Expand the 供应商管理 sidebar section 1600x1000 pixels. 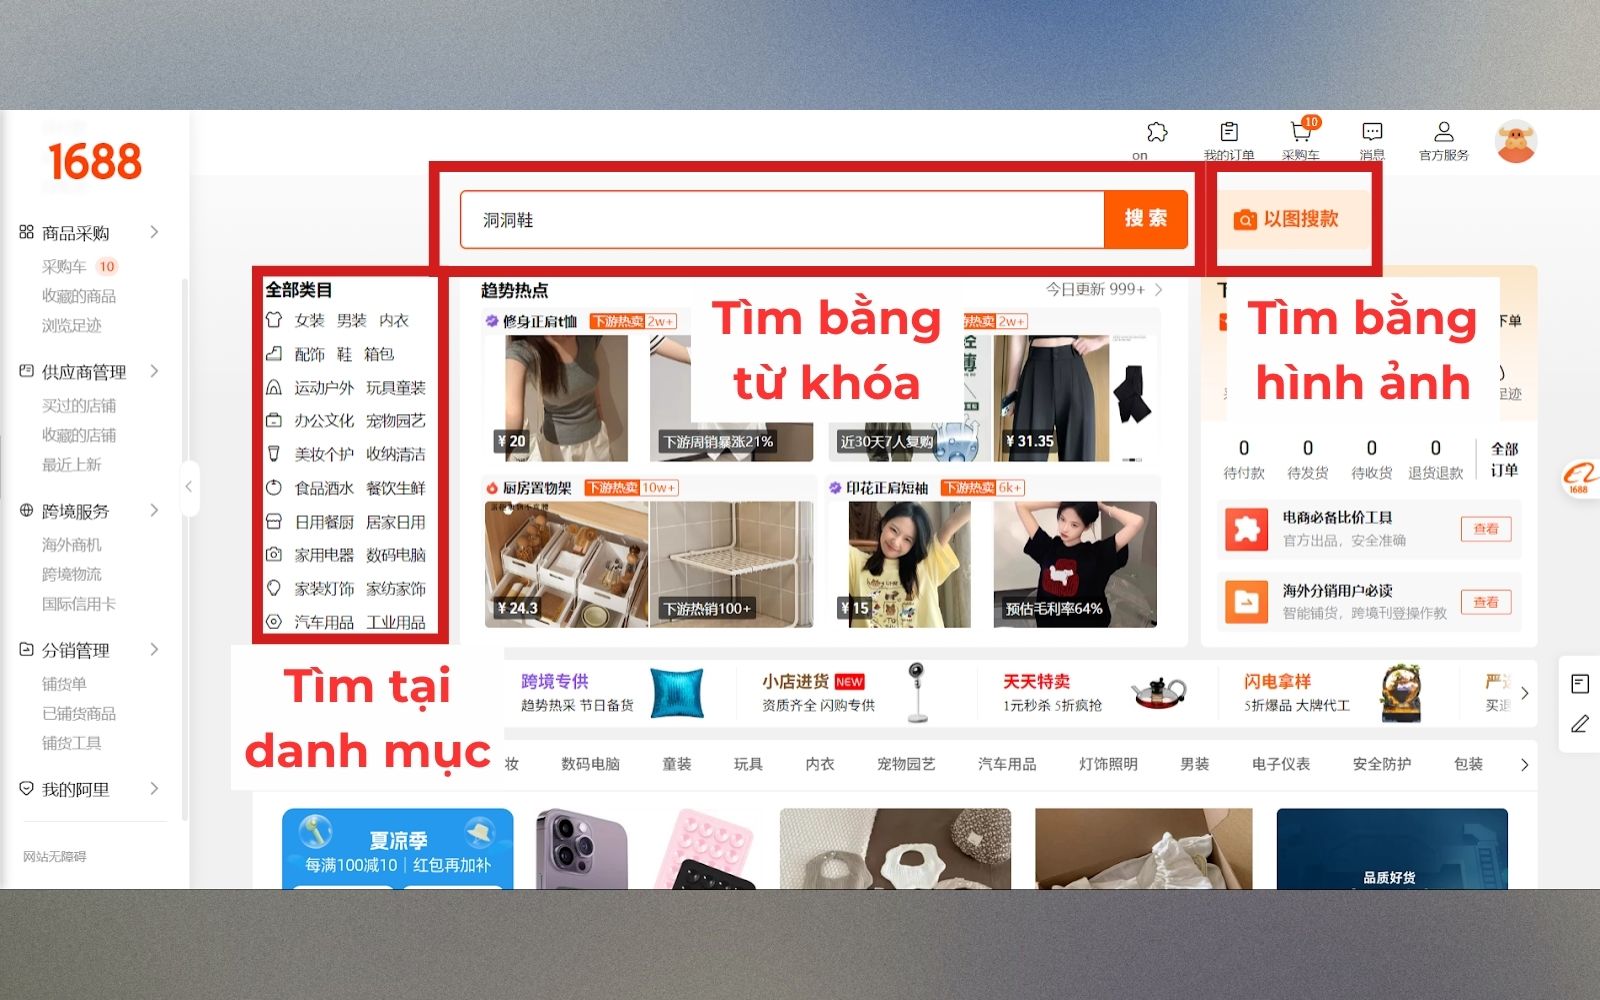(x=154, y=371)
